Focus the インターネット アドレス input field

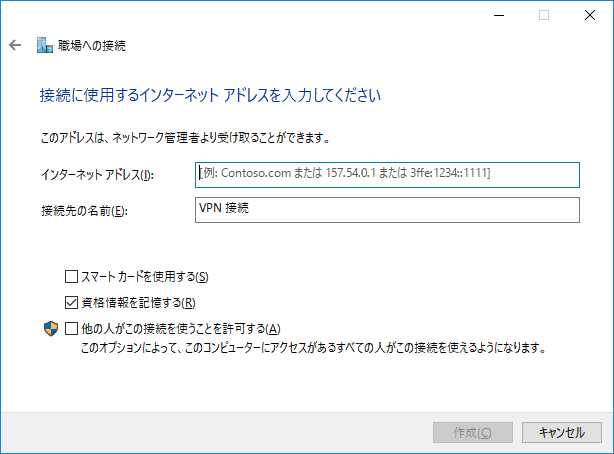(387, 175)
